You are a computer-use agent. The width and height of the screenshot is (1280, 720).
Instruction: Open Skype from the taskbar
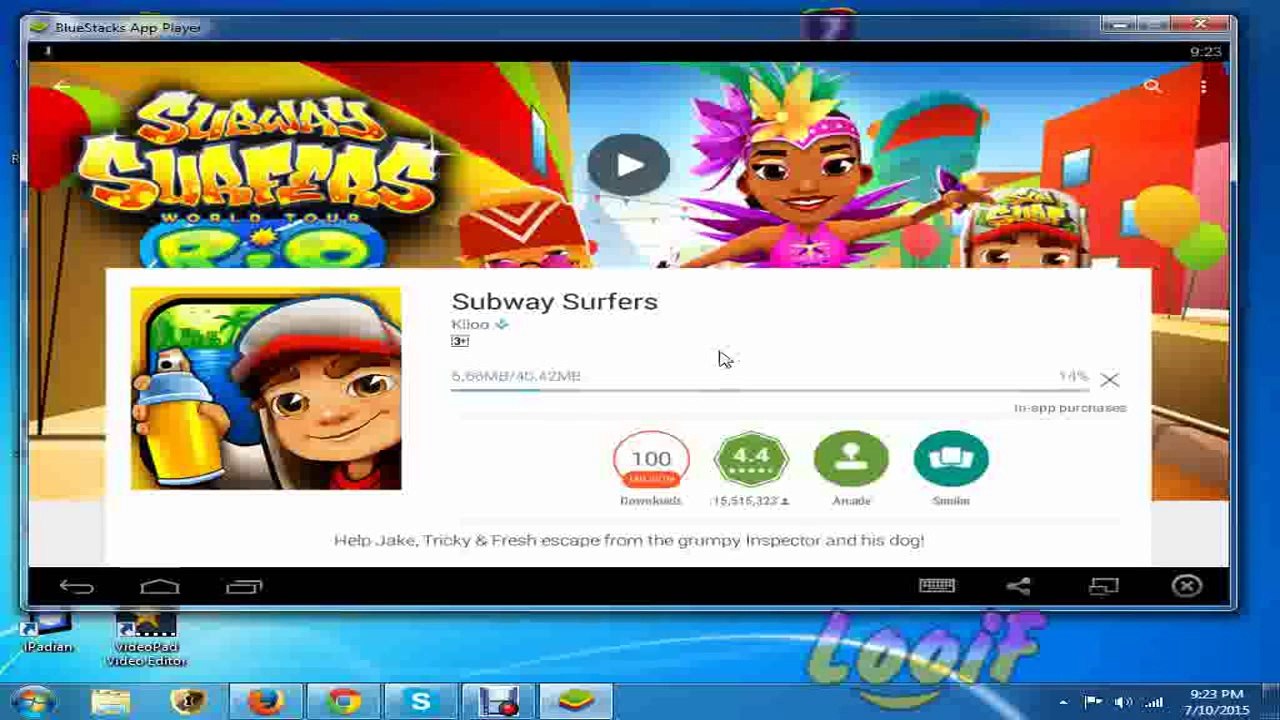click(421, 702)
